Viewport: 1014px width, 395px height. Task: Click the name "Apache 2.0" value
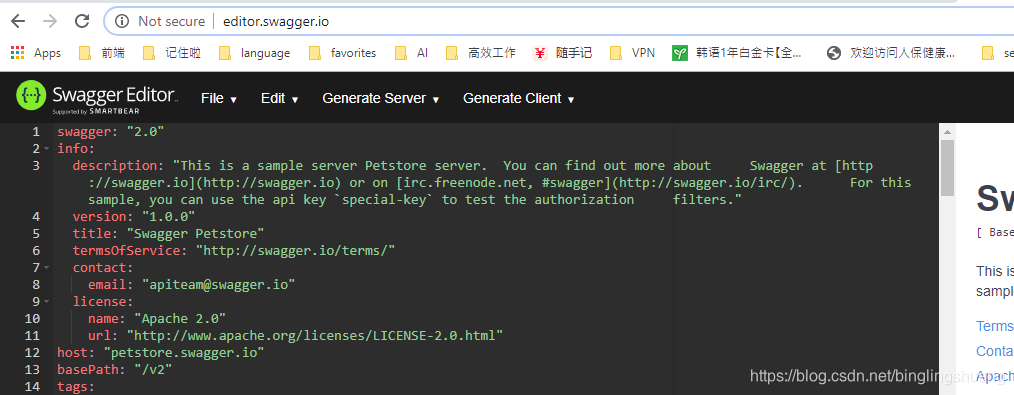180,319
